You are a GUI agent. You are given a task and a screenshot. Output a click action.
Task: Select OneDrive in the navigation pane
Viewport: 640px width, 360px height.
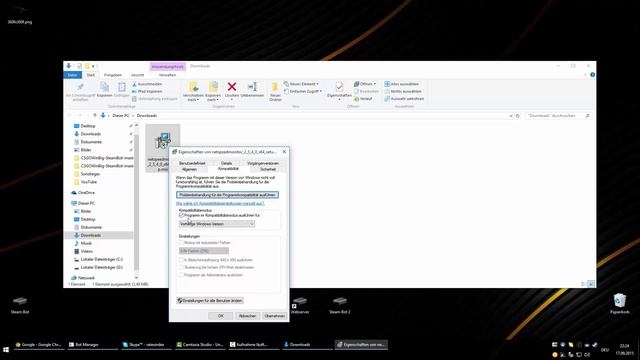click(86, 193)
